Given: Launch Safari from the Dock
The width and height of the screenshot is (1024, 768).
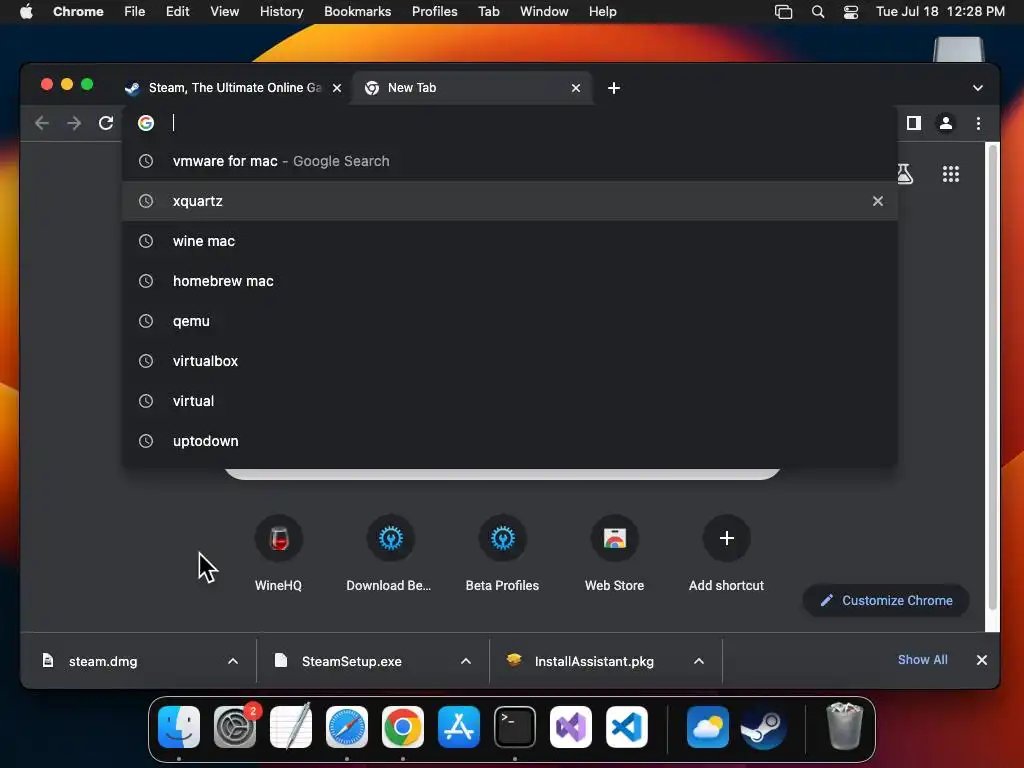Looking at the screenshot, I should (x=347, y=727).
